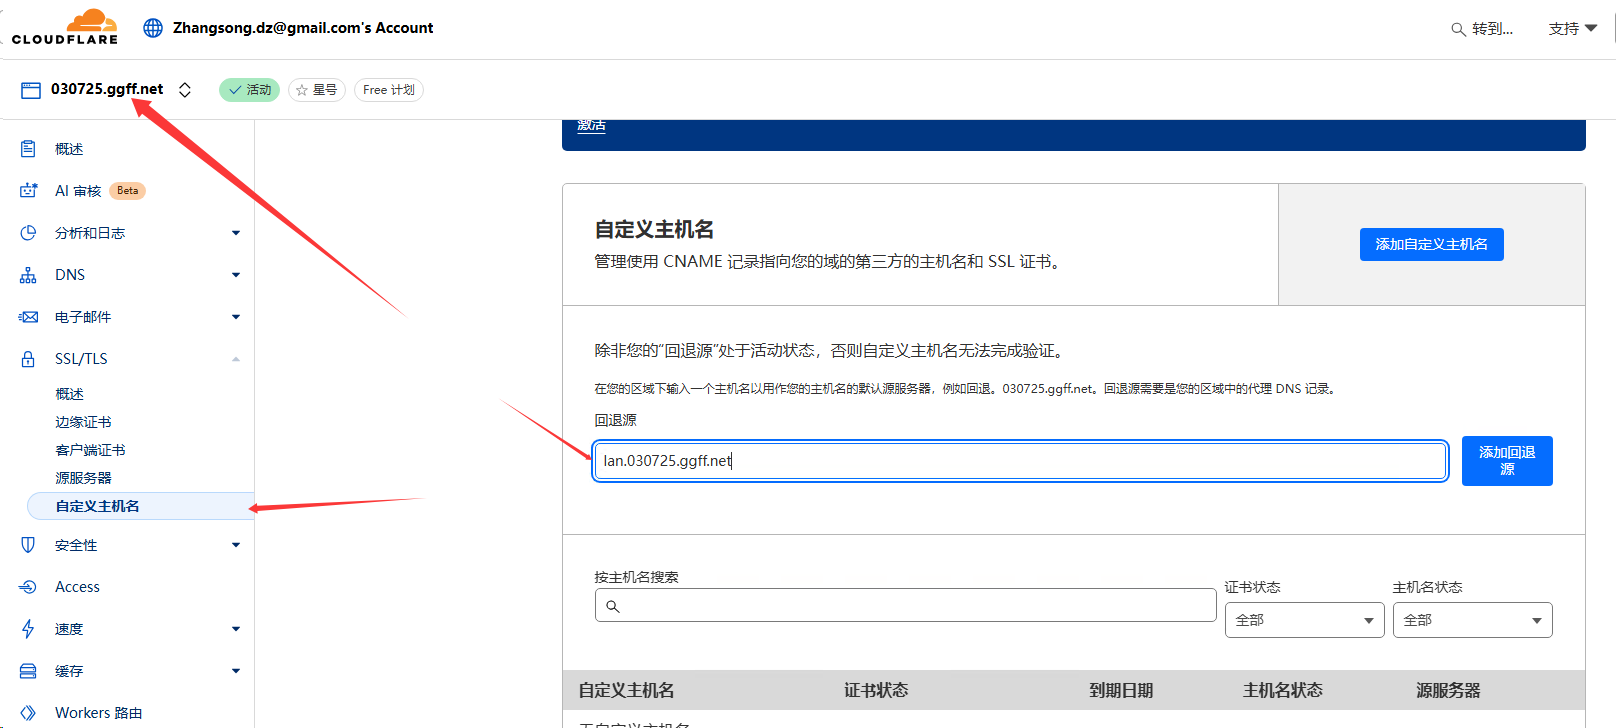The image size is (1616, 728).
Task: Click the globe icon beside account name
Action: point(153,28)
